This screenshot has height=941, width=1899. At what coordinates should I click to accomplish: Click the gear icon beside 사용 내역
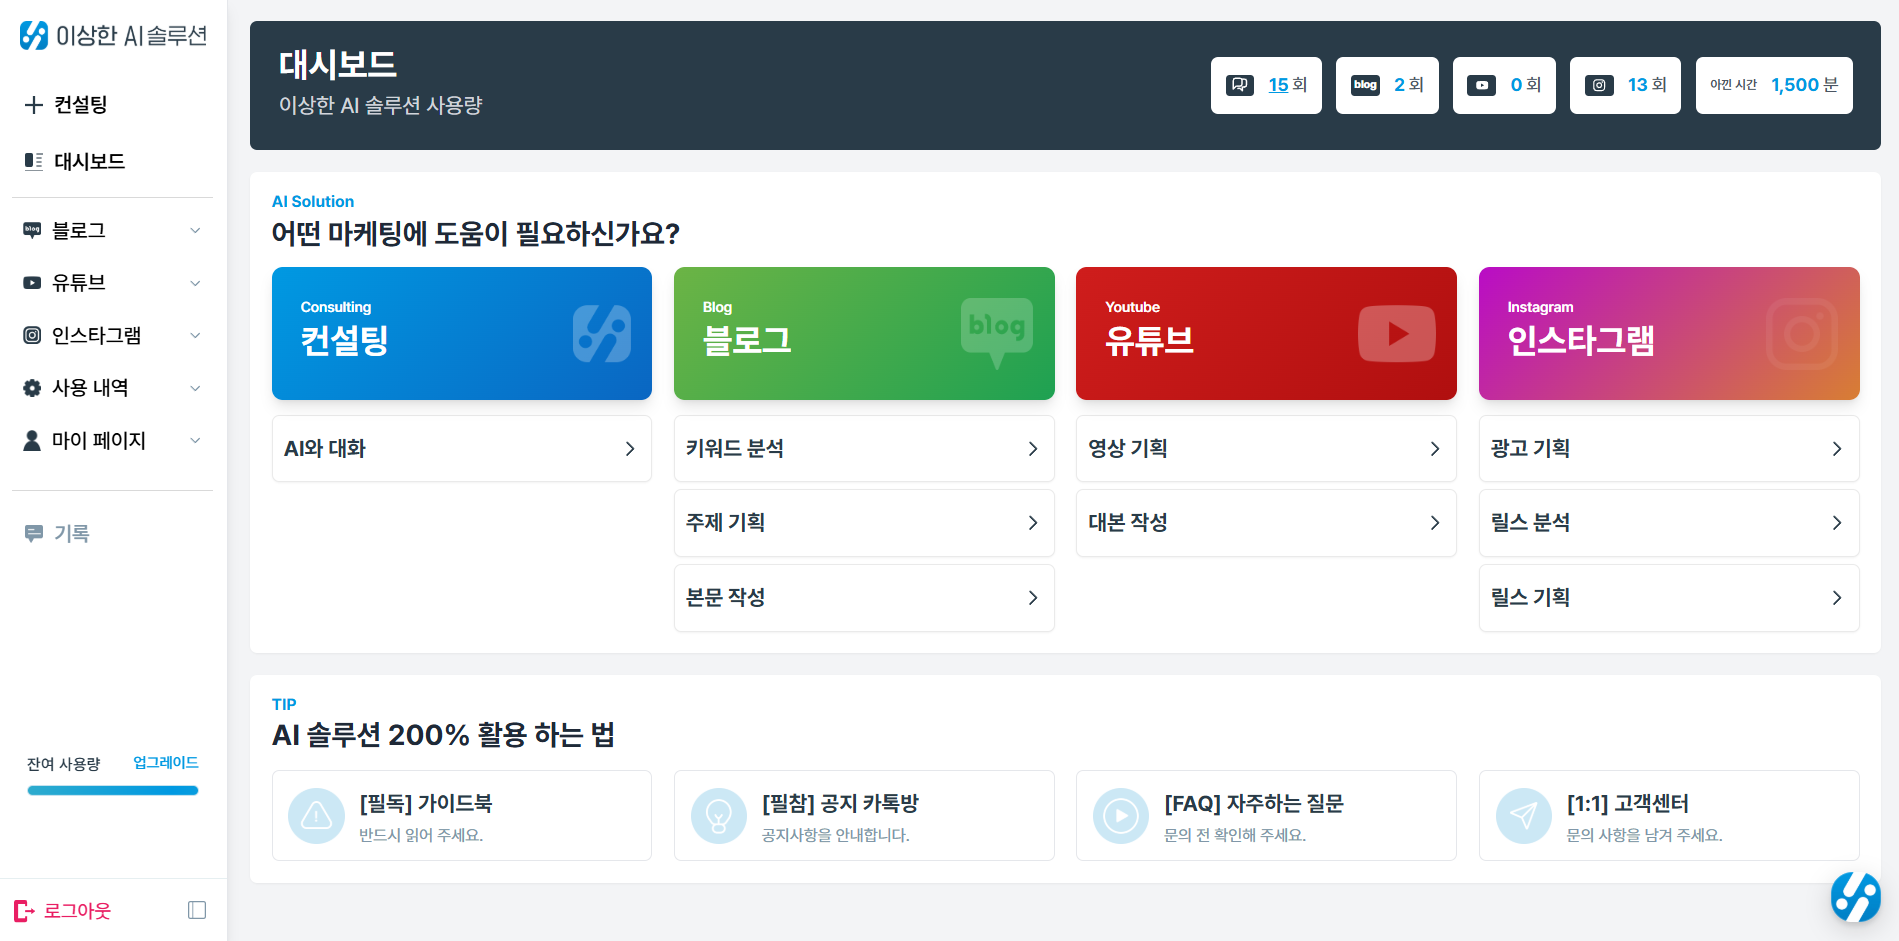(x=32, y=388)
